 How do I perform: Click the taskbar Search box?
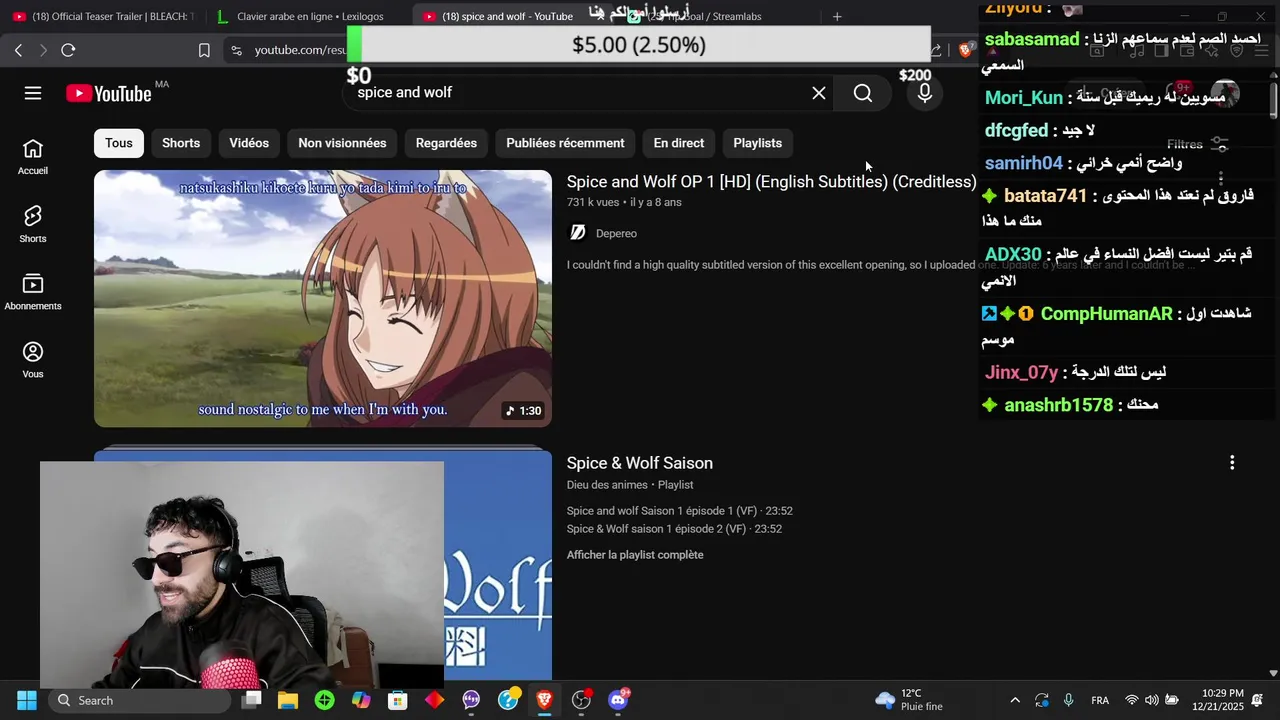point(141,700)
